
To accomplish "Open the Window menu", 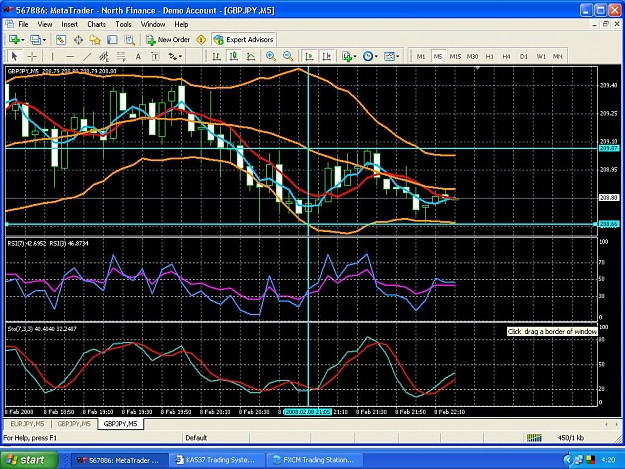I will [153, 24].
